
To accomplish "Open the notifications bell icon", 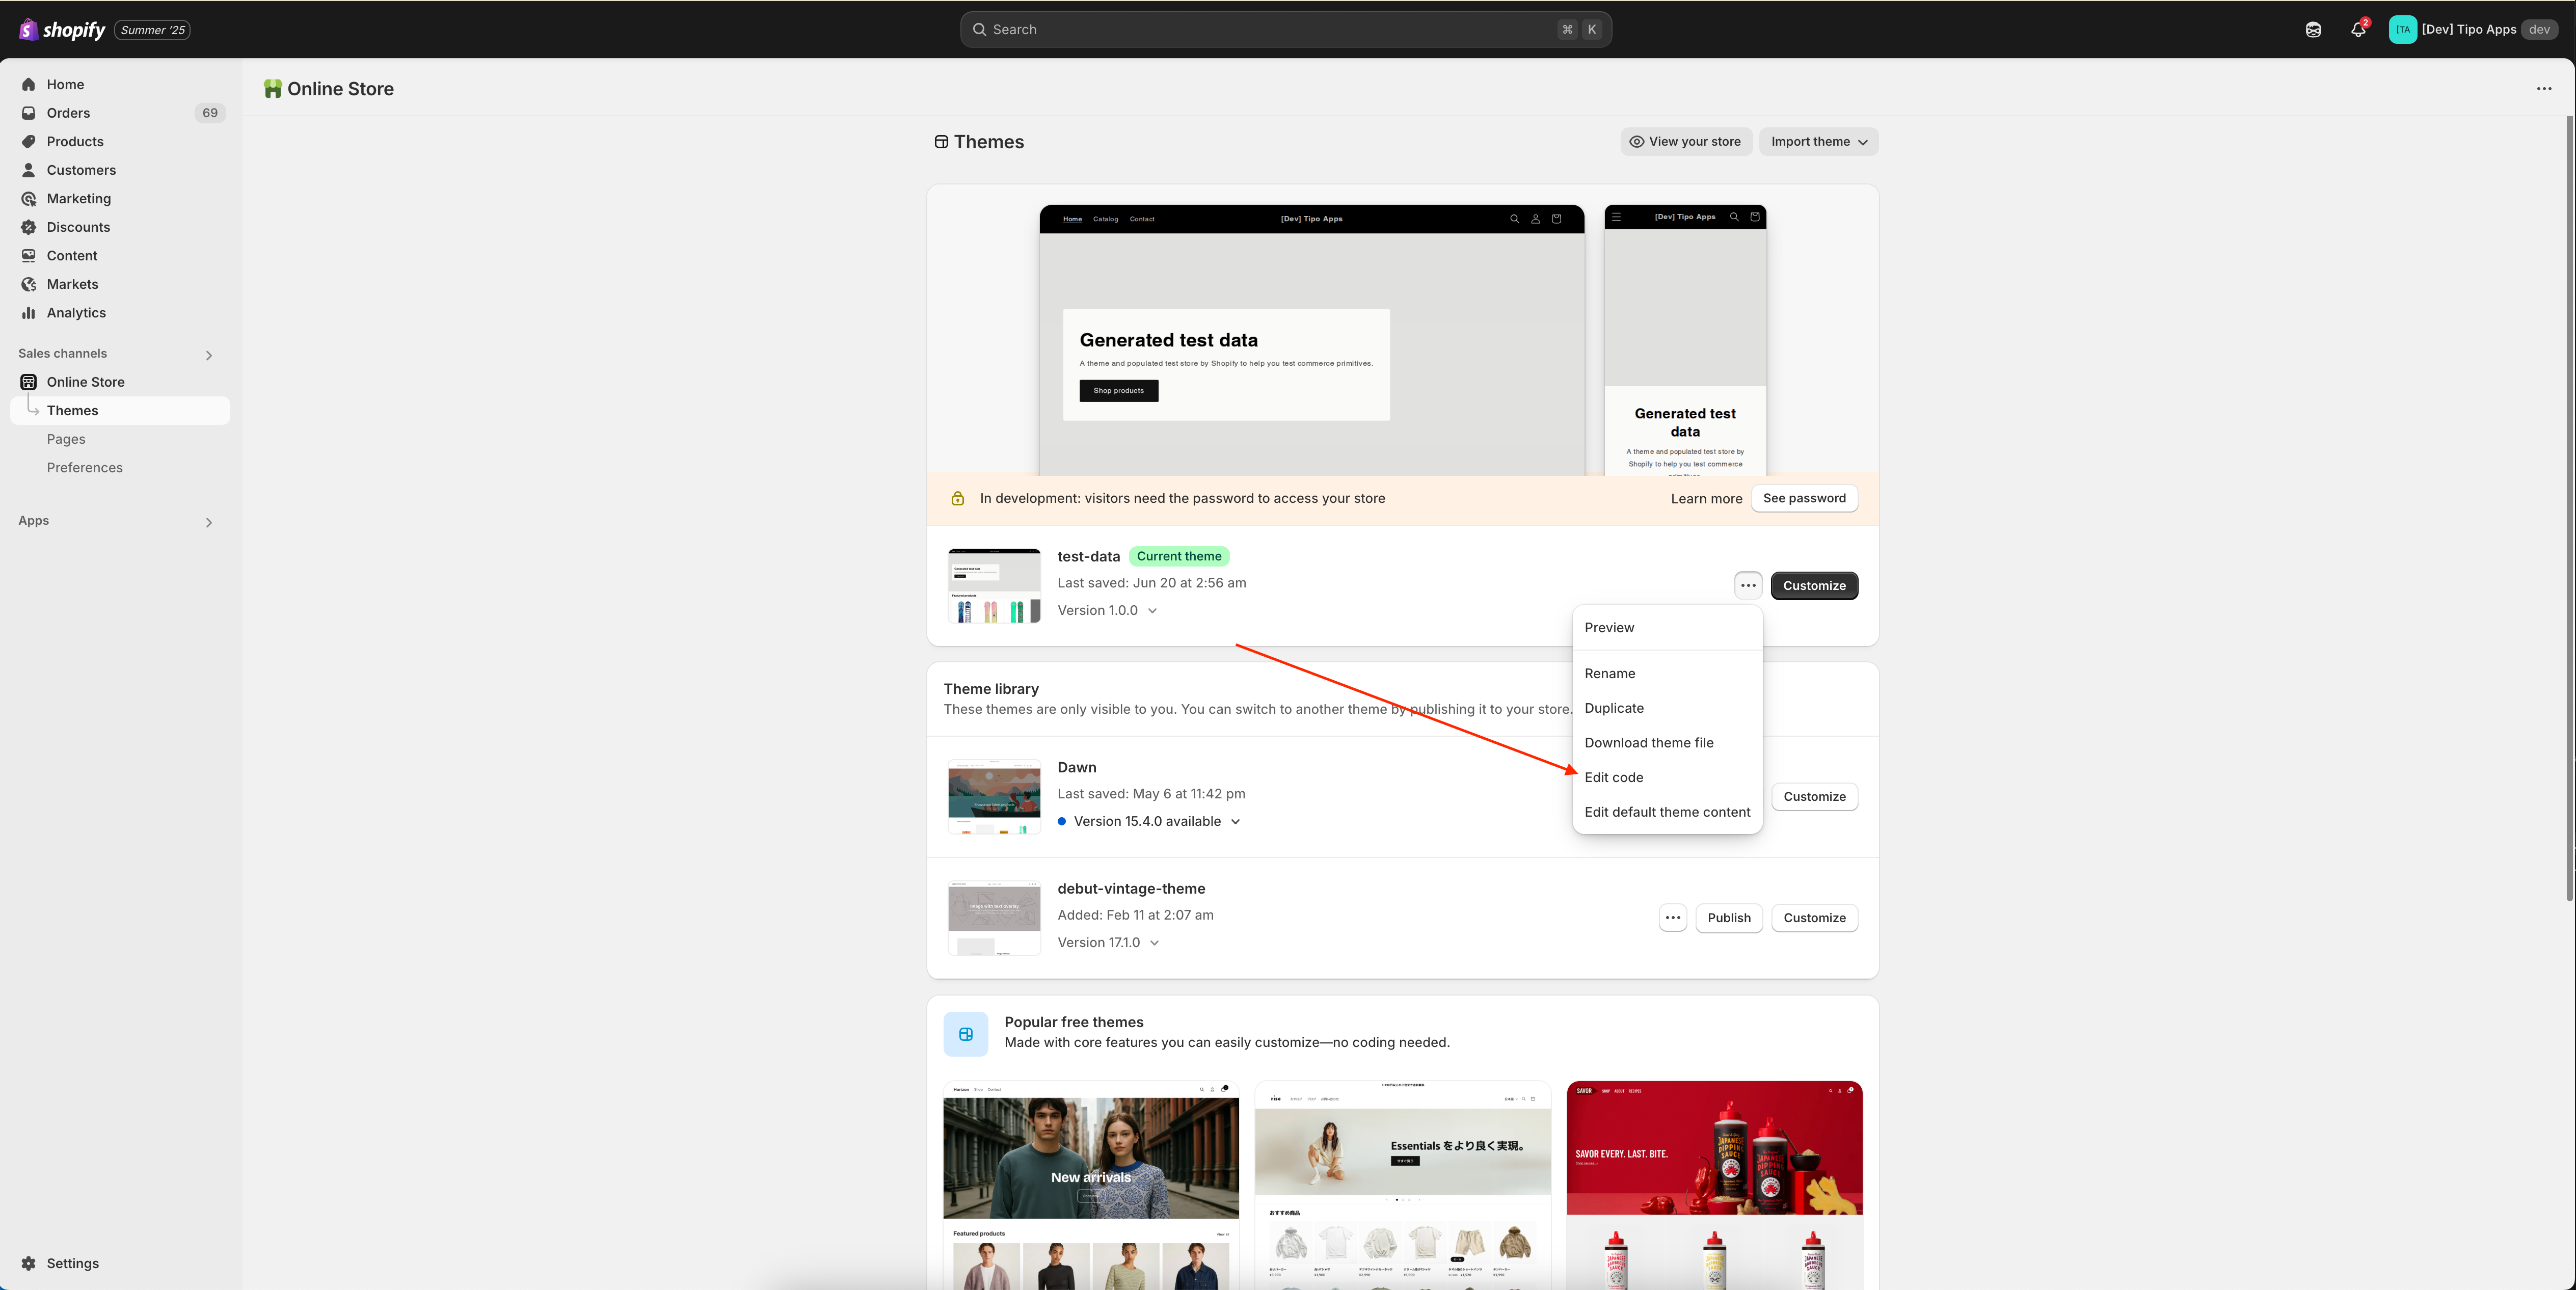I will tap(2358, 30).
